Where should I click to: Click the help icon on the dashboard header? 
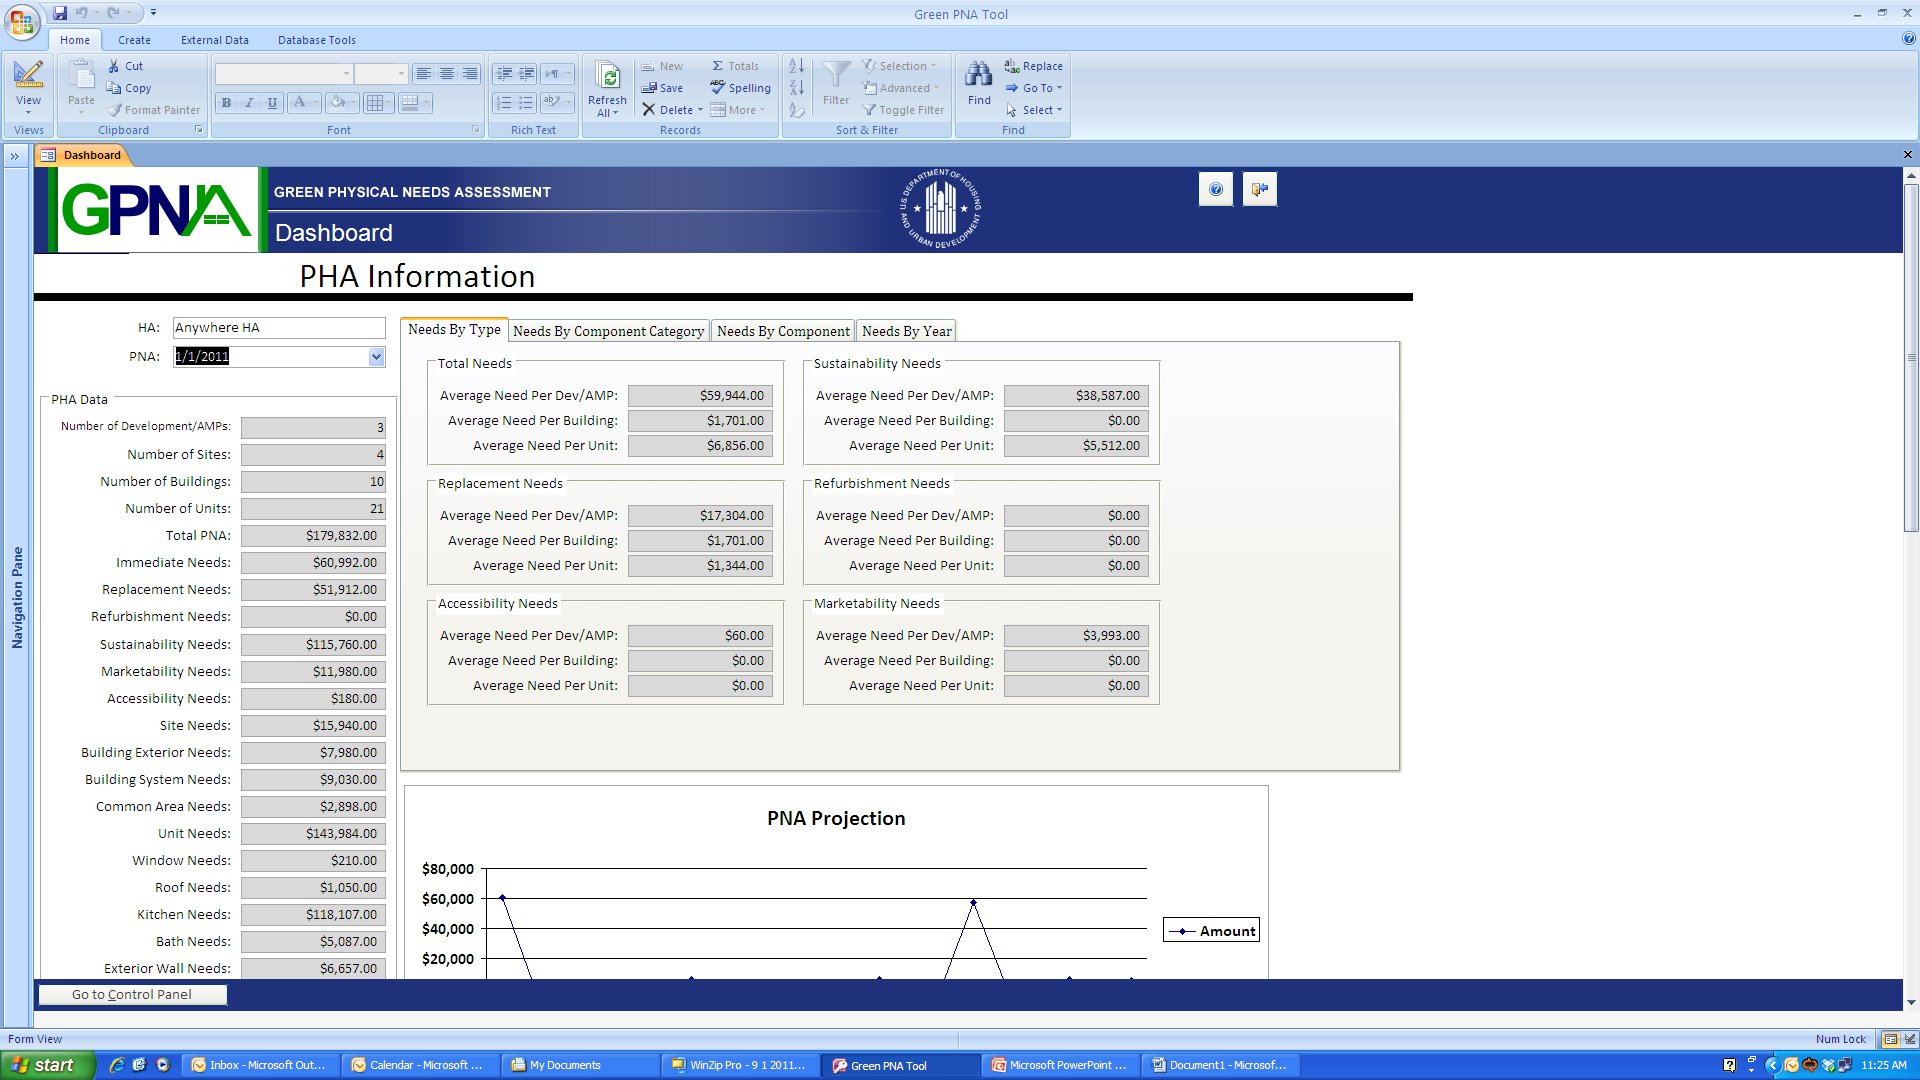[1215, 189]
